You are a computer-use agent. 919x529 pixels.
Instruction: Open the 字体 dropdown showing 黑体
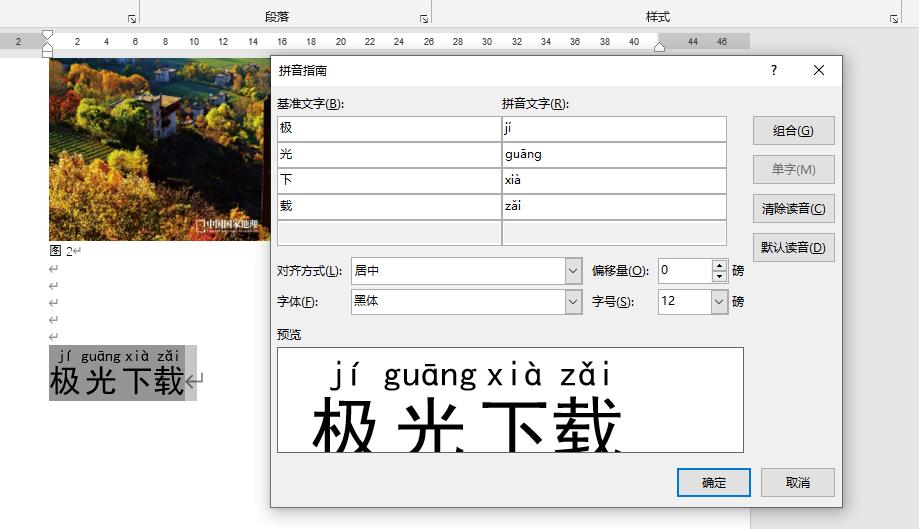[573, 301]
